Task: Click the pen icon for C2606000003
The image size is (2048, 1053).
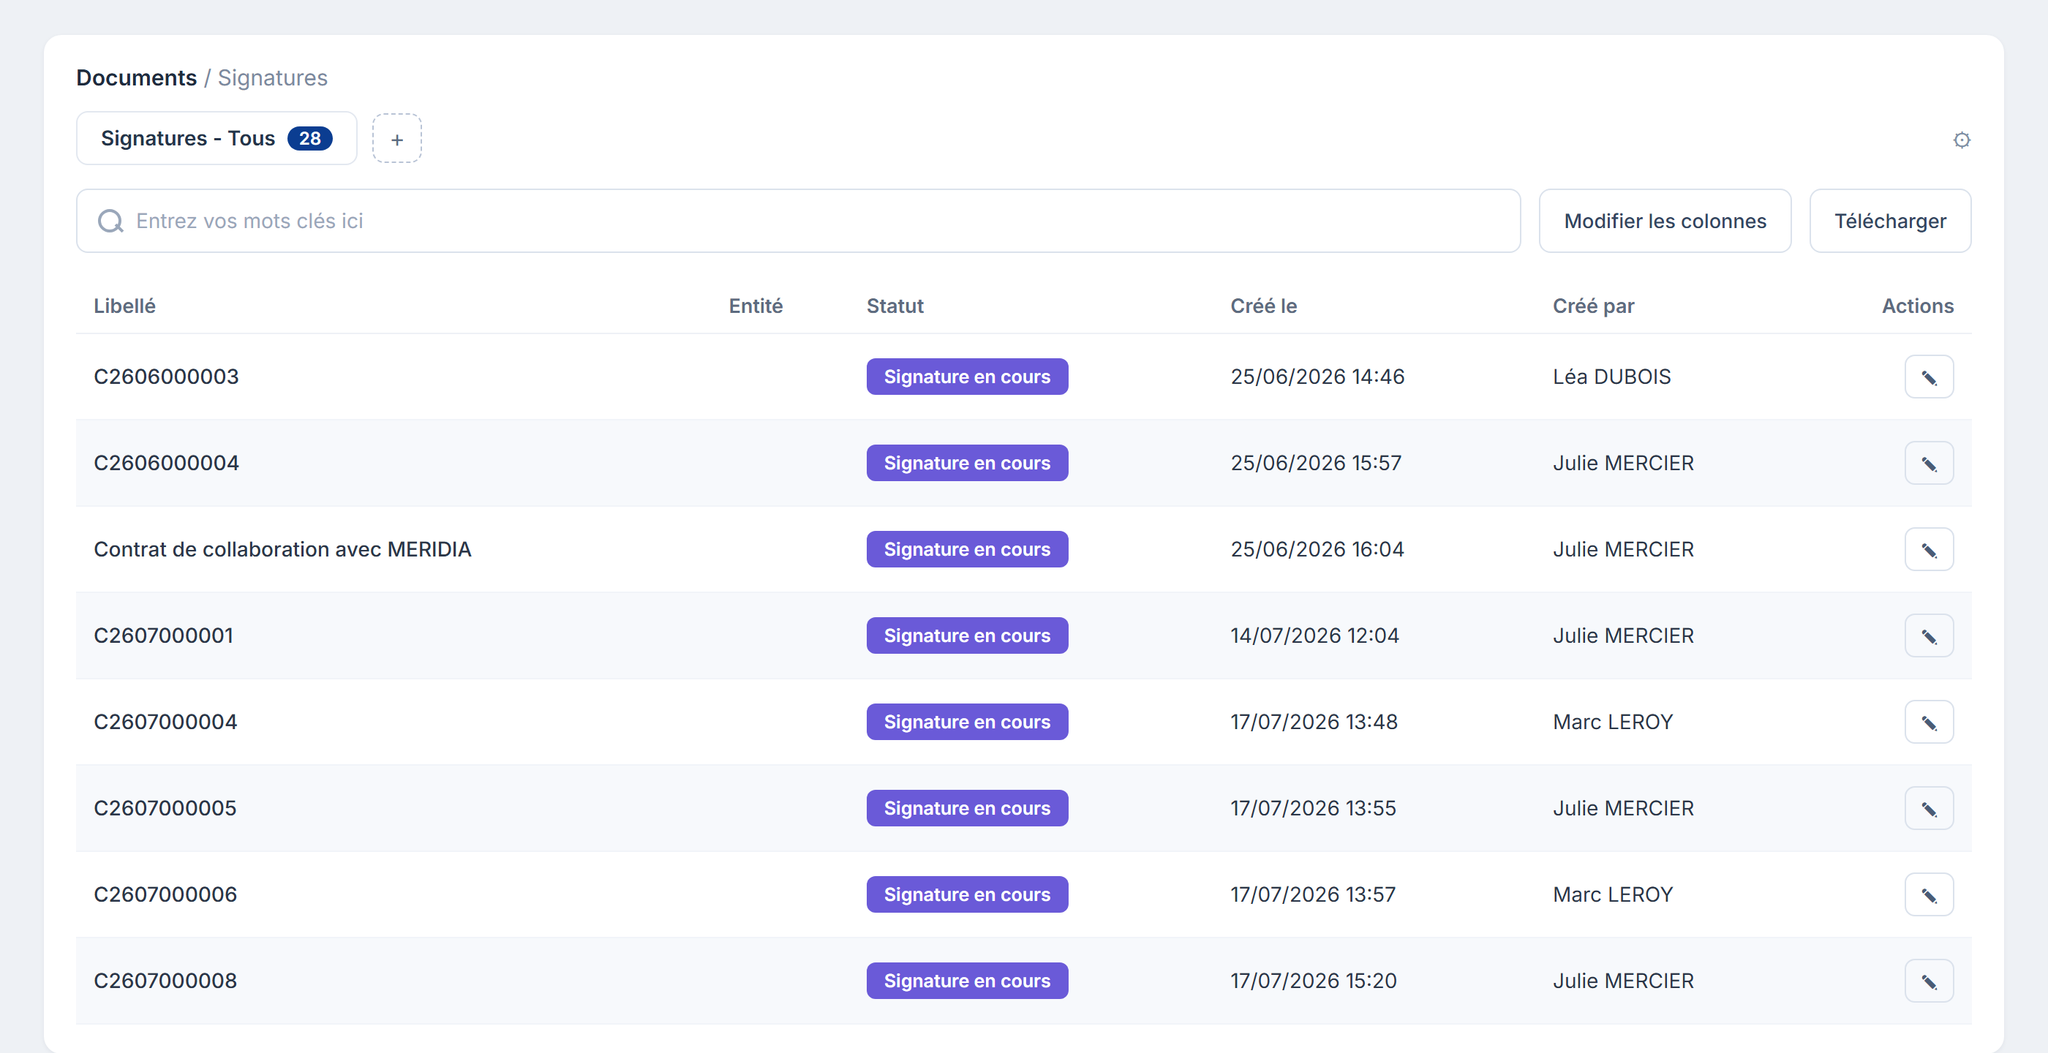Action: (1929, 377)
